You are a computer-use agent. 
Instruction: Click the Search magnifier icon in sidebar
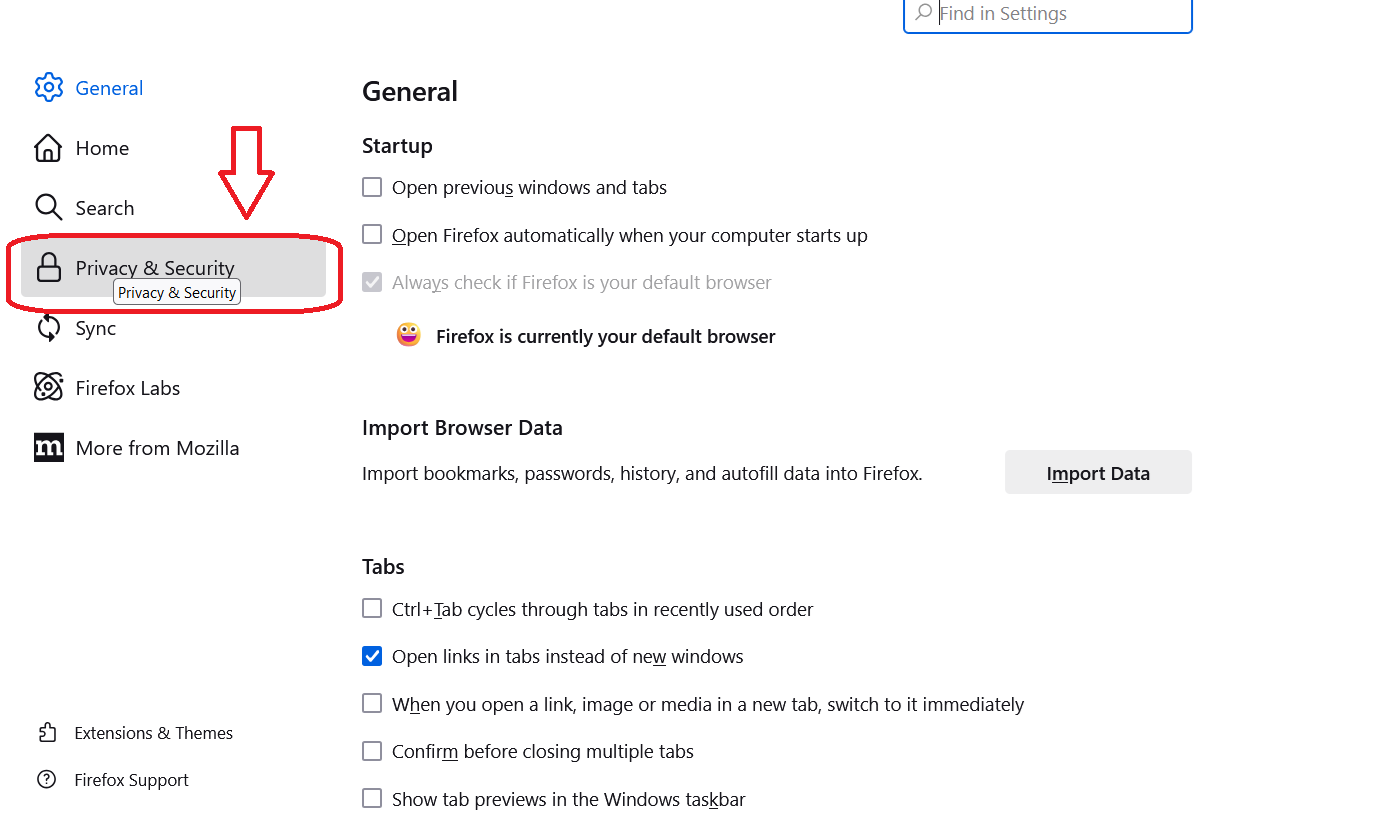pyautogui.click(x=48, y=208)
